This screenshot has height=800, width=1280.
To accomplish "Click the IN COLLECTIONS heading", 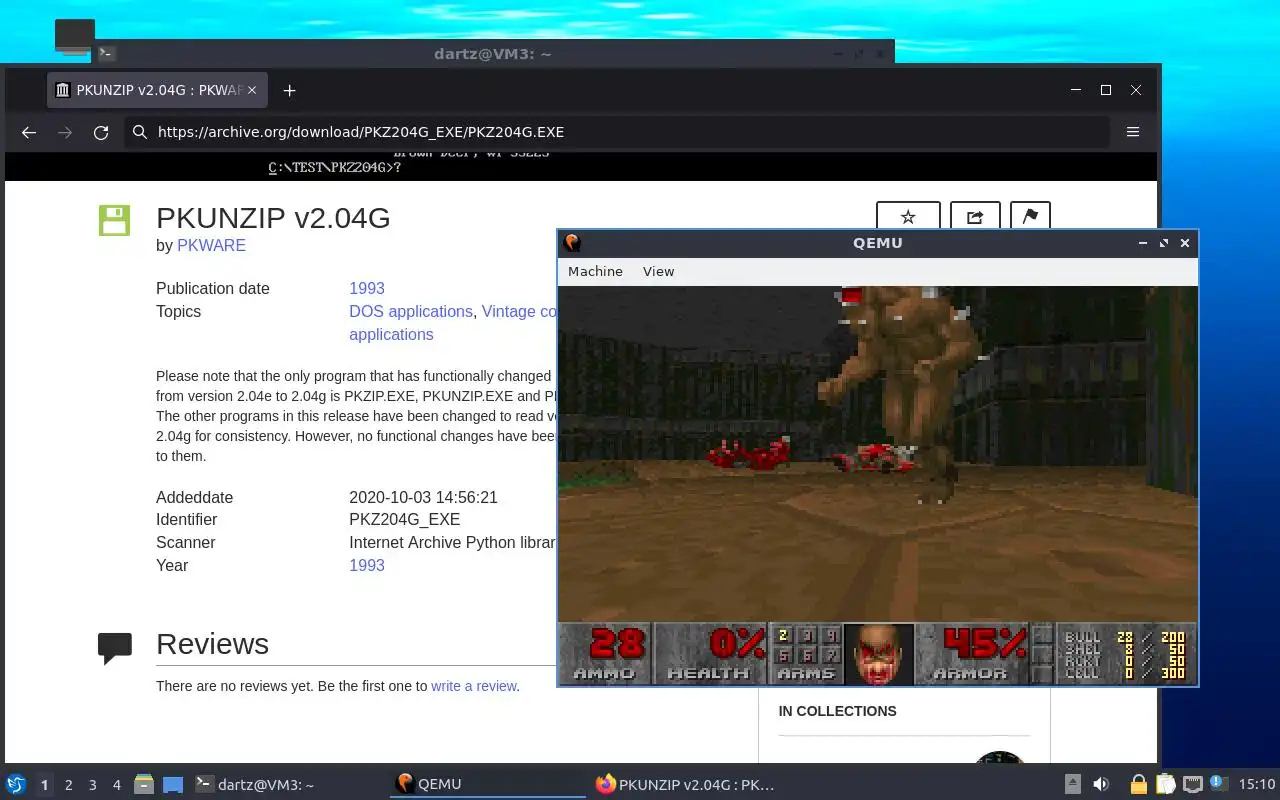I will point(837,711).
